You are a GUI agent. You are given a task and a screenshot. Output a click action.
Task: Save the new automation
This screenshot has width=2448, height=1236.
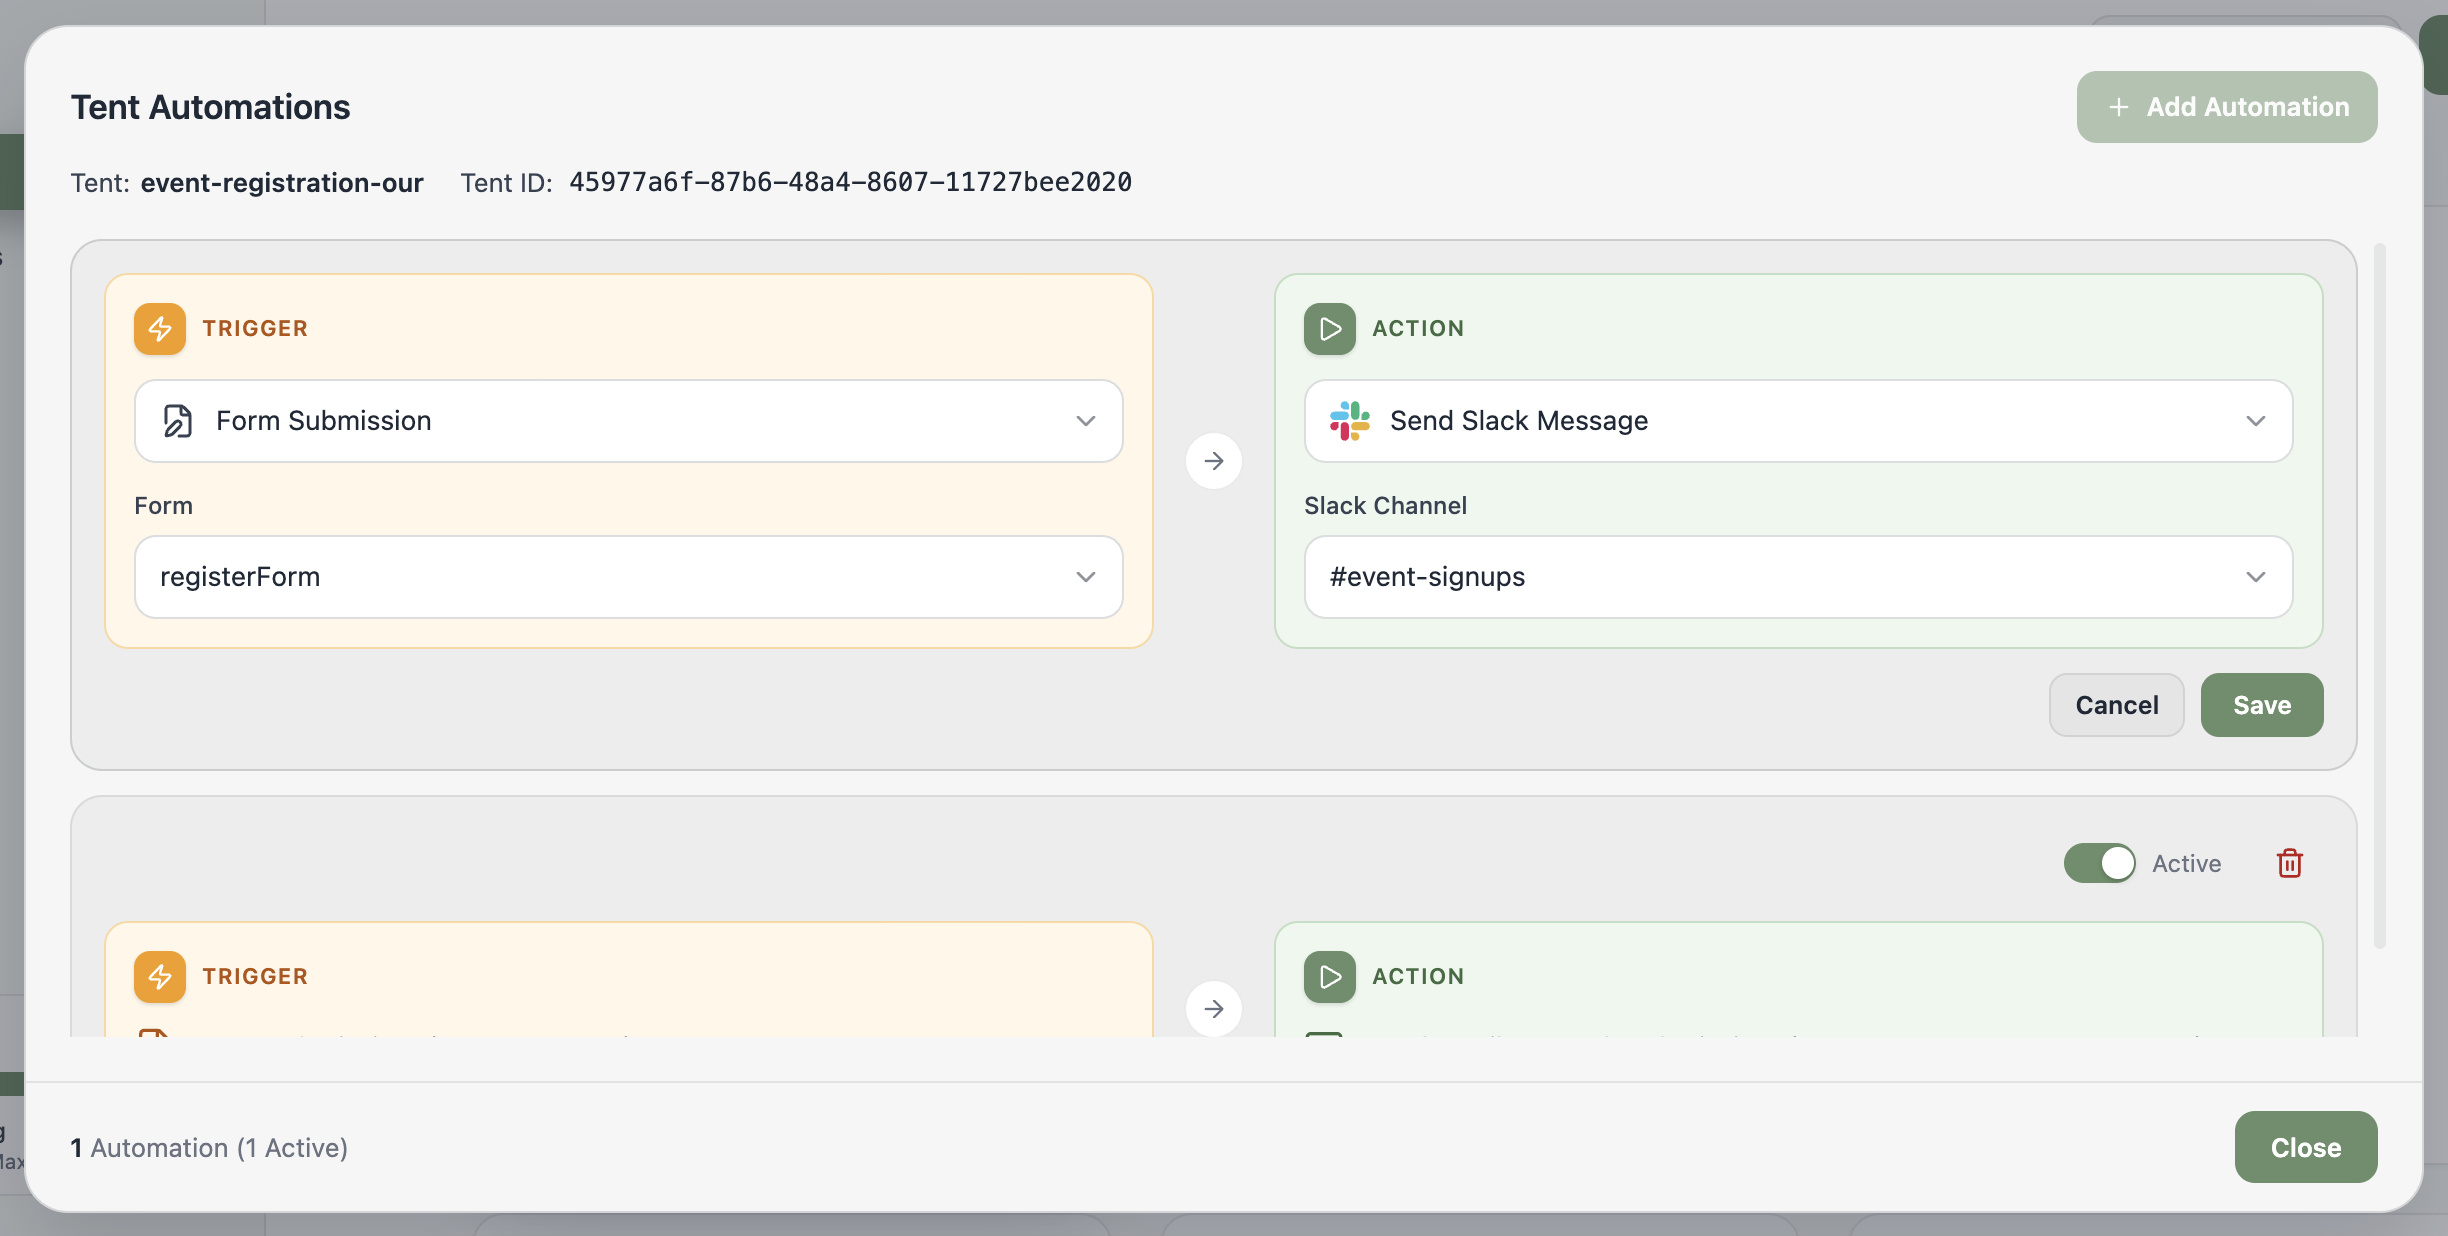pyautogui.click(x=2262, y=705)
